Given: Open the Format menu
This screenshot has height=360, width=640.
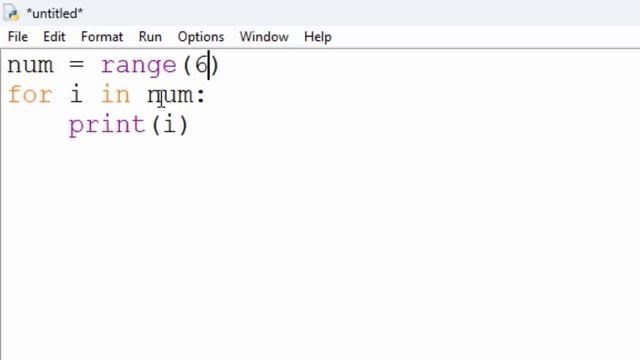Looking at the screenshot, I should coord(102,37).
